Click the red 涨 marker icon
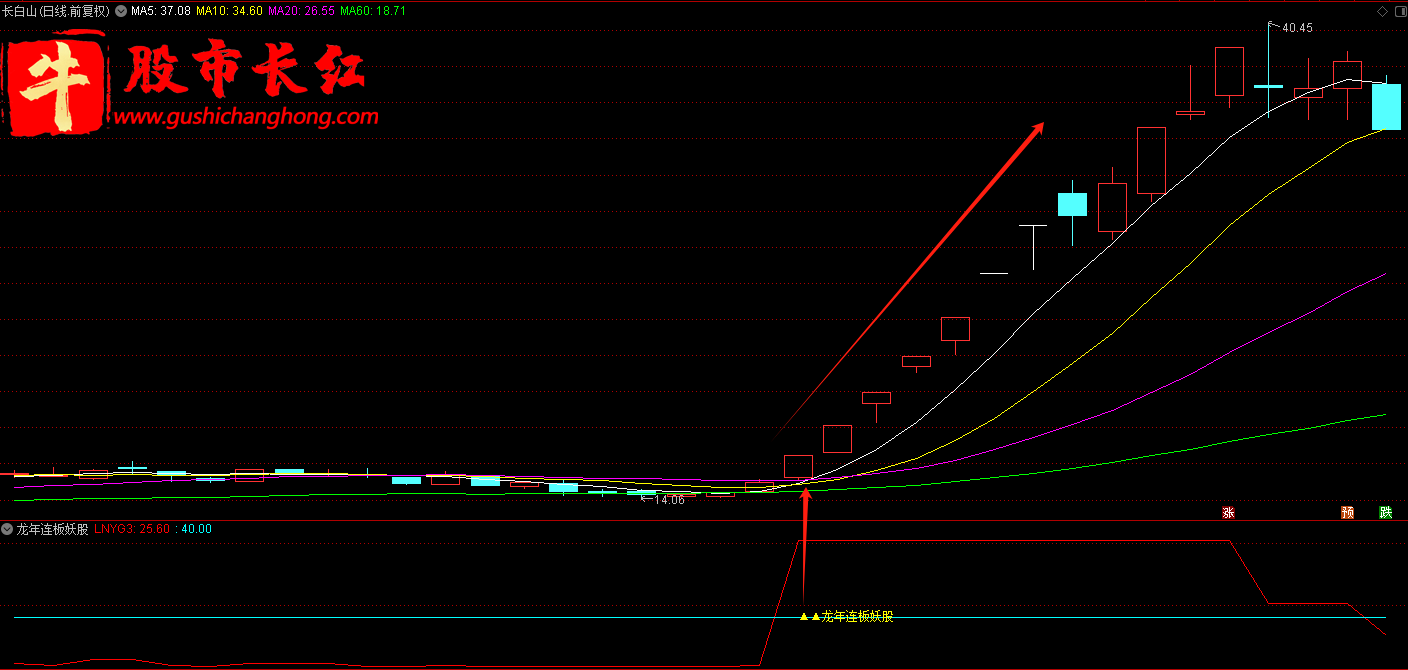 [x=1228, y=513]
